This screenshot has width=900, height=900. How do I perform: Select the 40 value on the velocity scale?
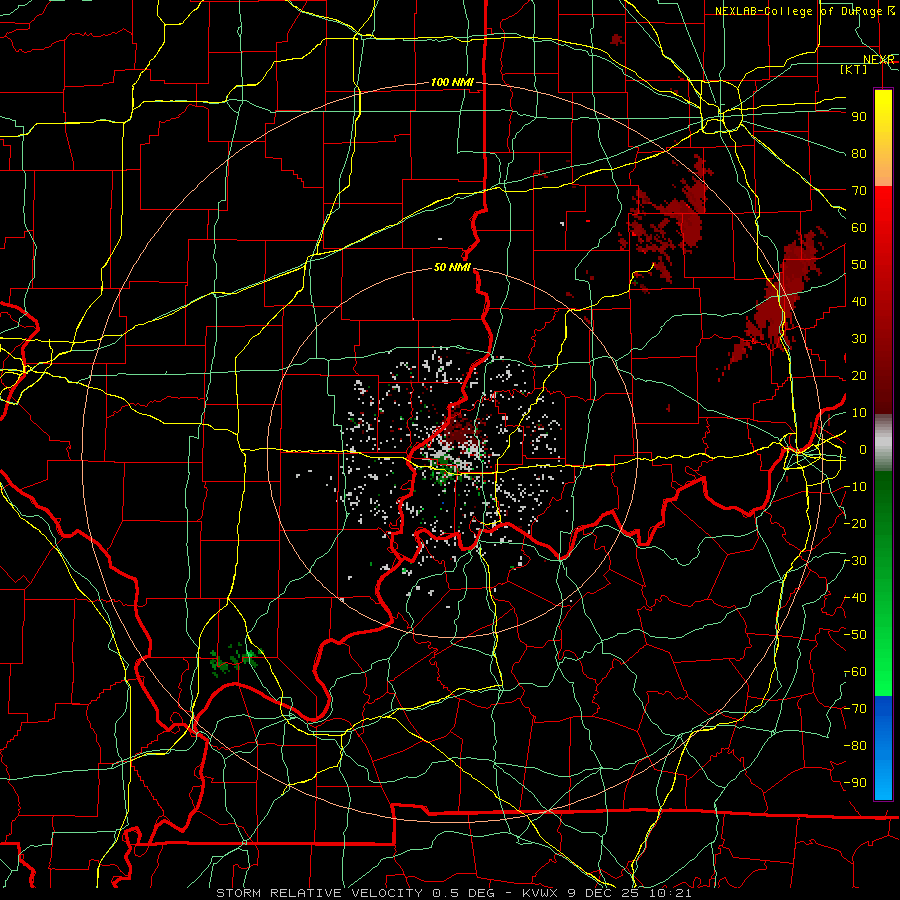(x=859, y=302)
